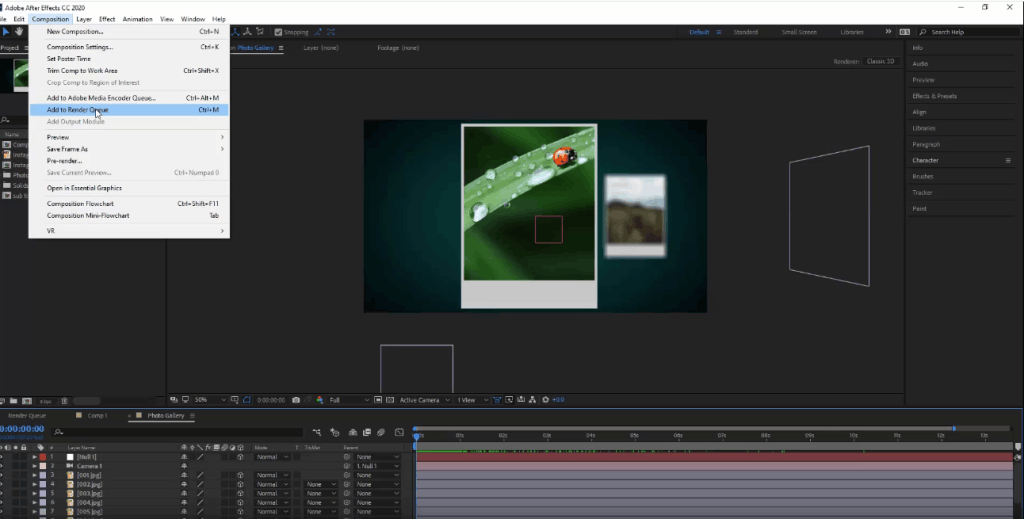This screenshot has height=519, width=1024.
Task: Click the region of interest icon
Action: [378, 400]
